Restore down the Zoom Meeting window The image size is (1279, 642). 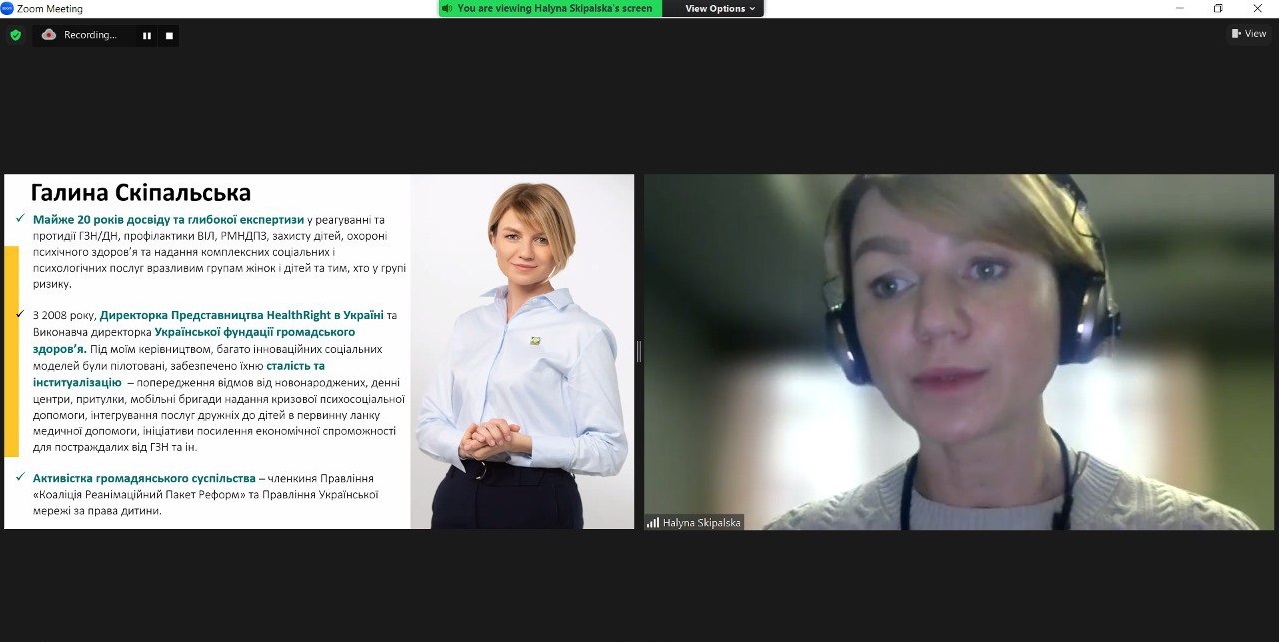point(1218,8)
